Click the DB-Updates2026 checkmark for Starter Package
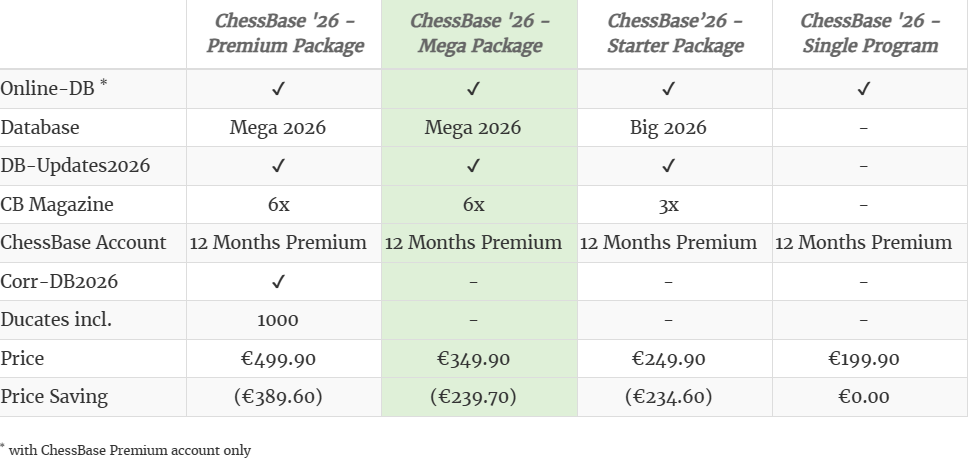 tap(668, 166)
